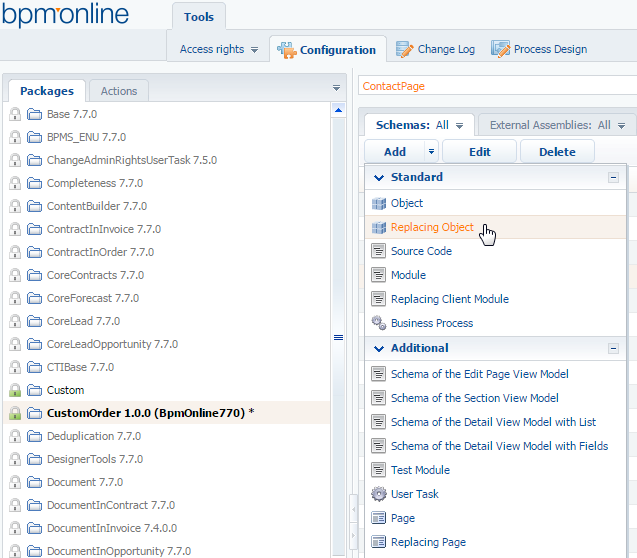Click folder icon of CTIBase 7.7.0
The width and height of the screenshot is (637, 558).
click(35, 367)
